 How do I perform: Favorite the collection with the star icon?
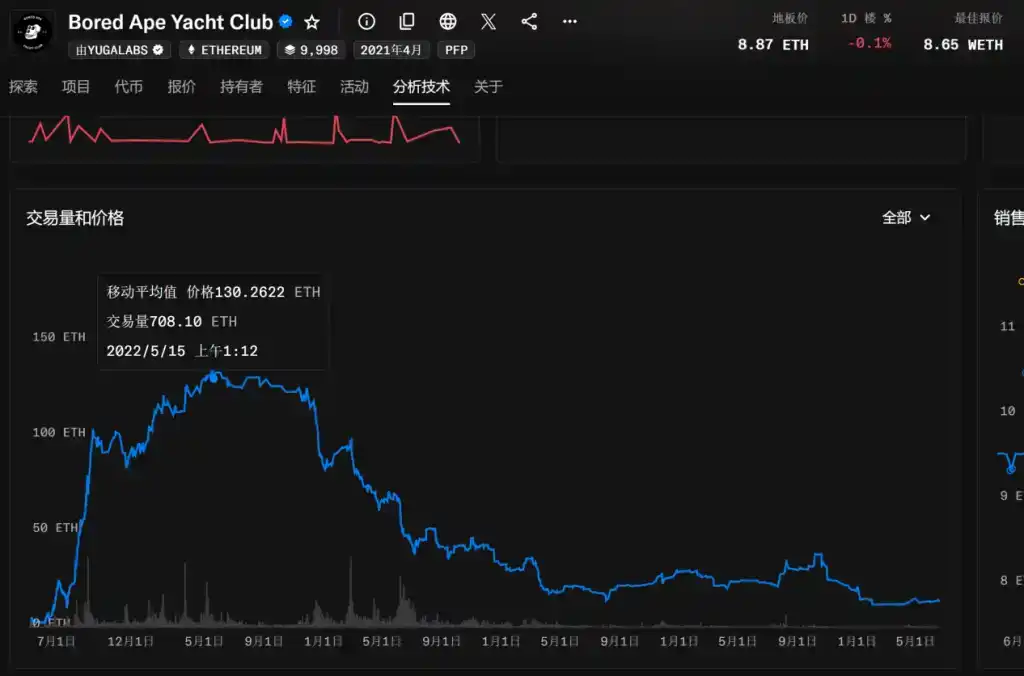tap(312, 22)
